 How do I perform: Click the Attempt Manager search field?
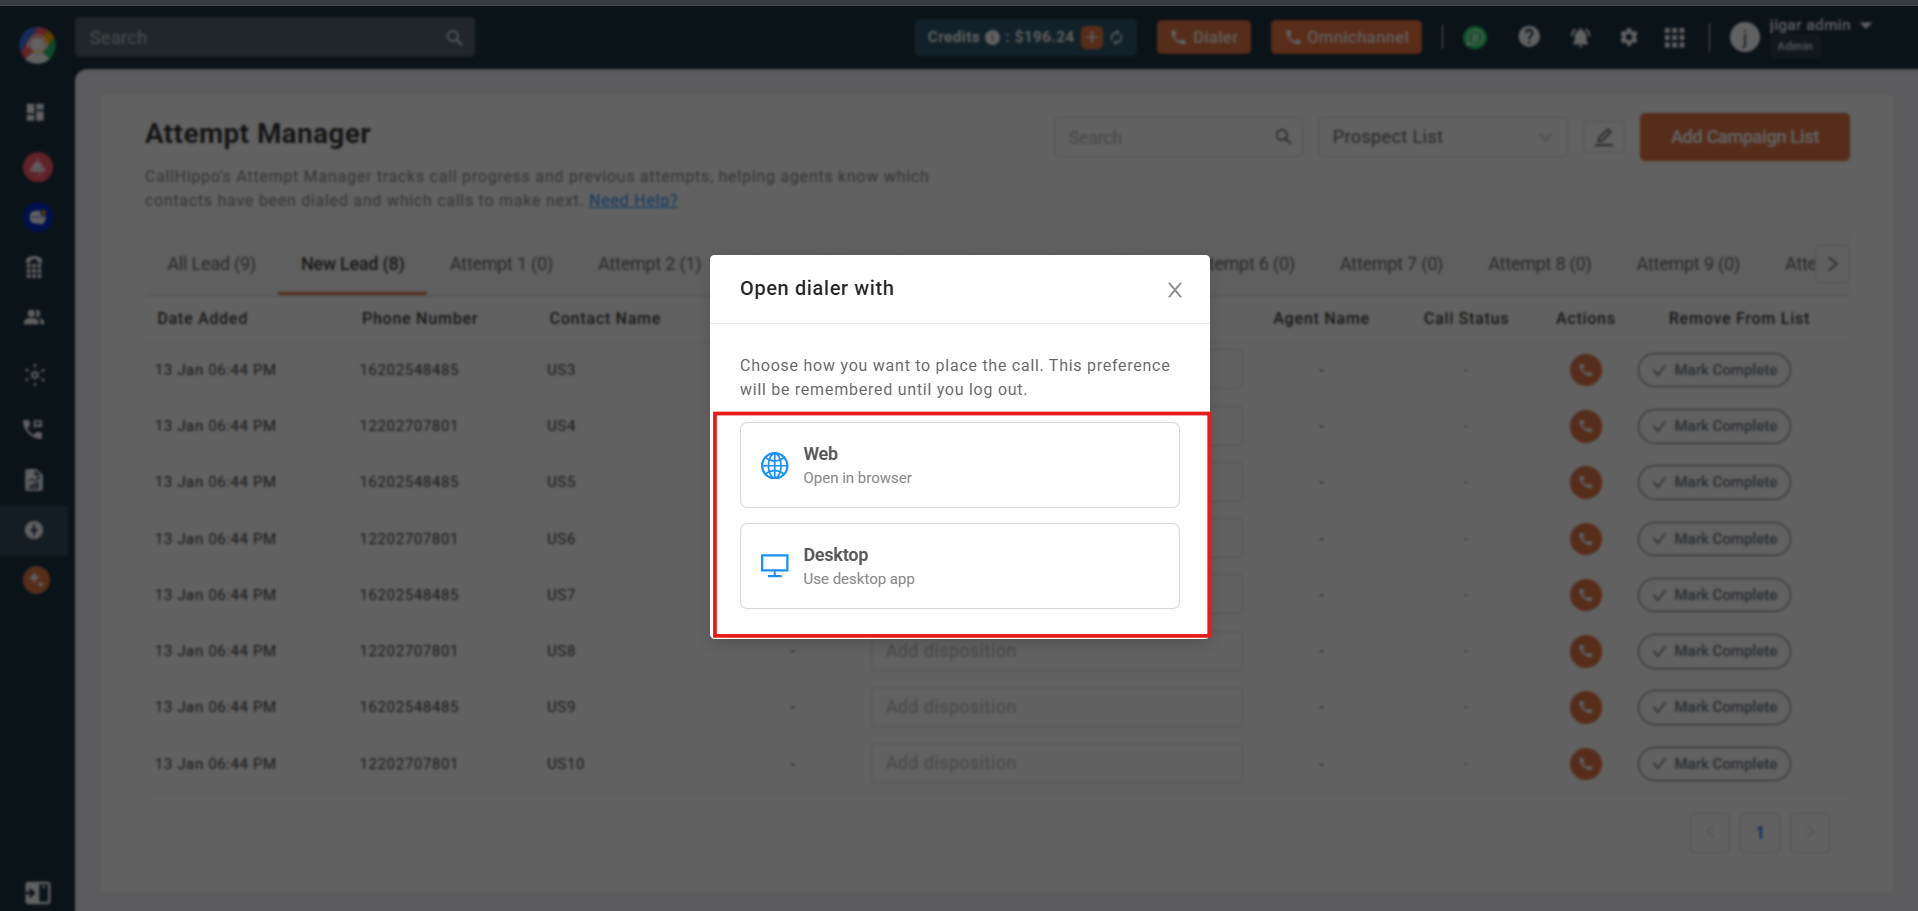pyautogui.click(x=1177, y=137)
